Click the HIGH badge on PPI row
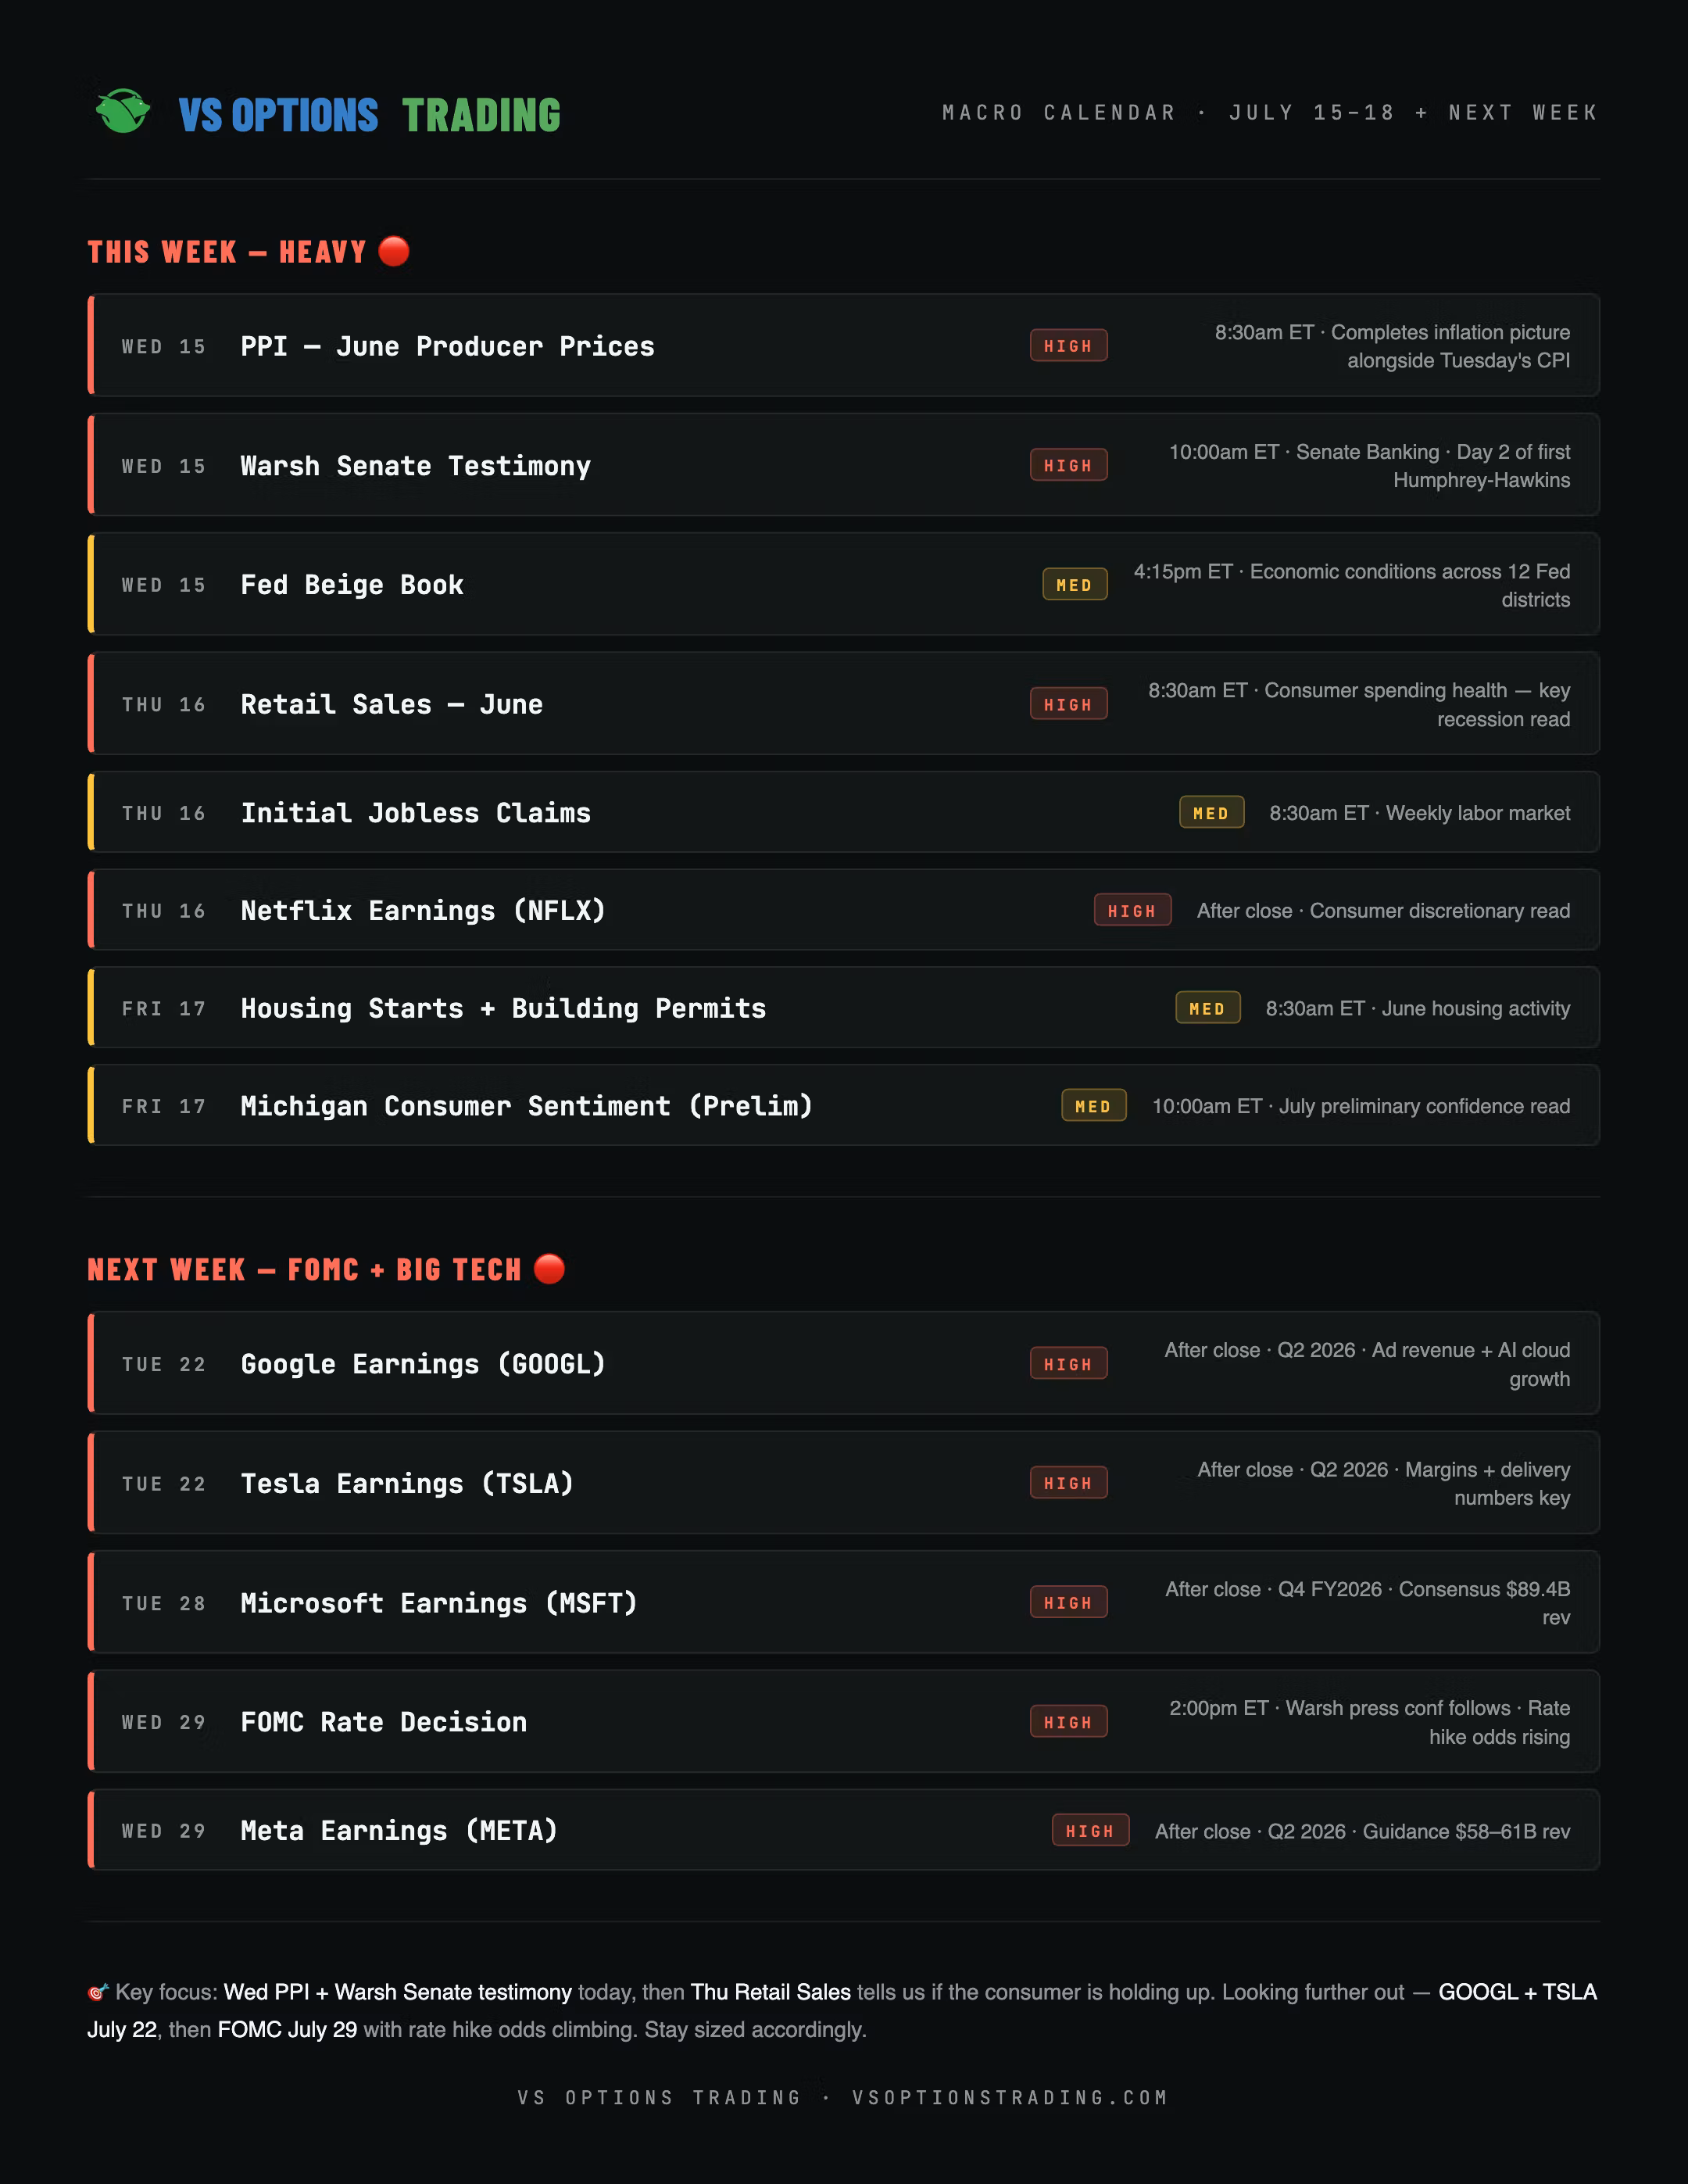Image resolution: width=1688 pixels, height=2184 pixels. (1068, 346)
